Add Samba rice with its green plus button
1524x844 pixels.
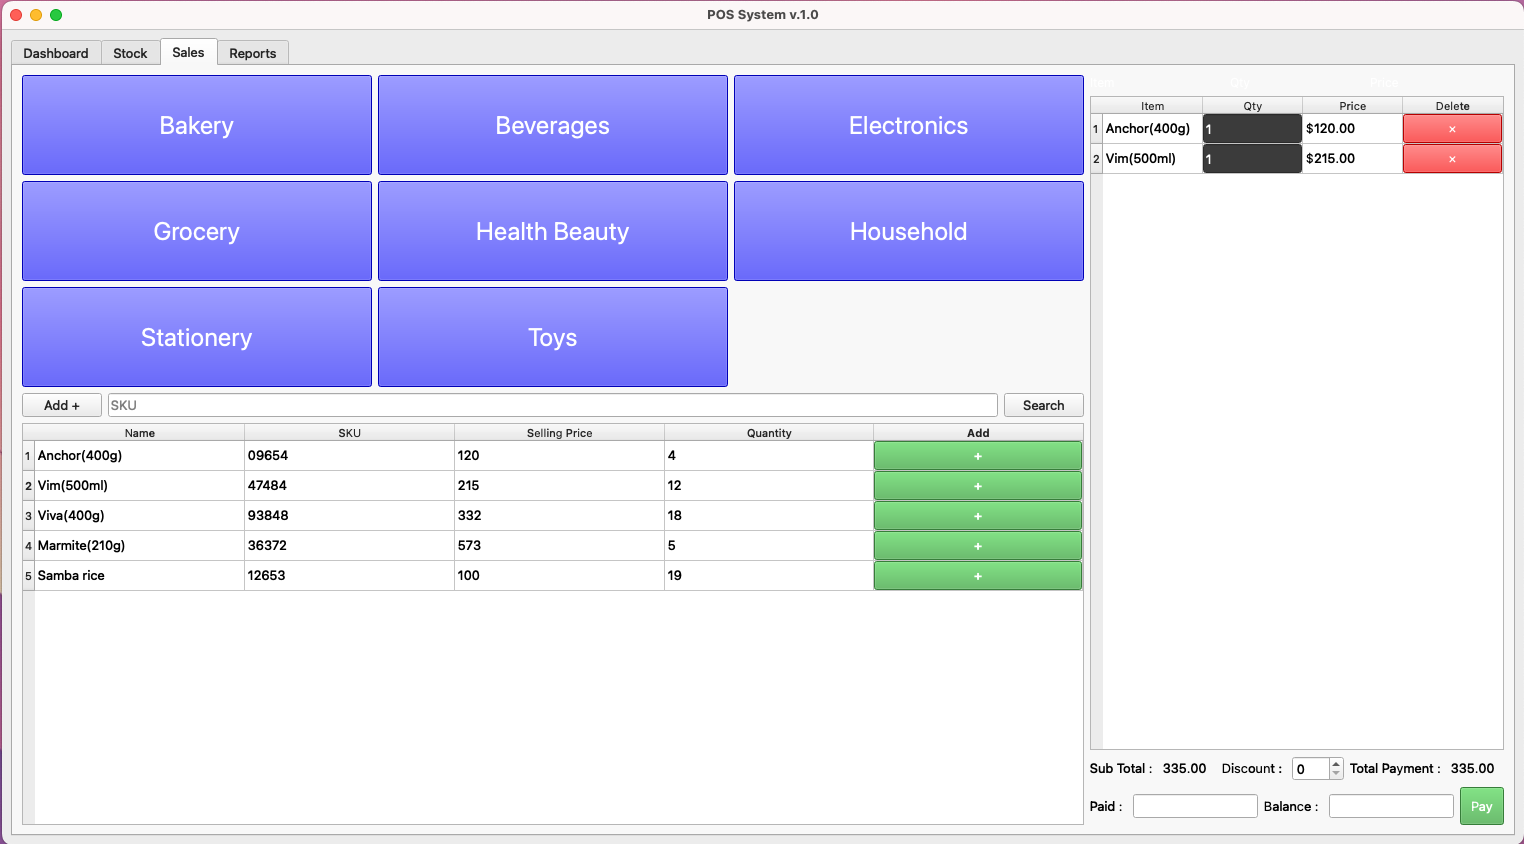point(978,575)
